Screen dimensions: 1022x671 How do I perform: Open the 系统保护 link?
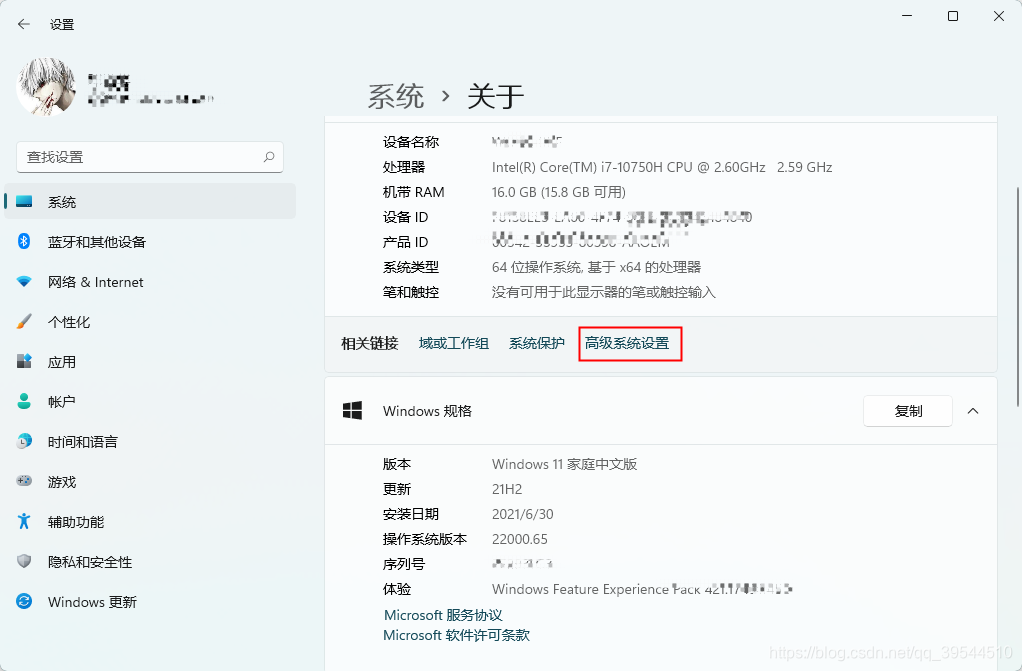[x=536, y=343]
